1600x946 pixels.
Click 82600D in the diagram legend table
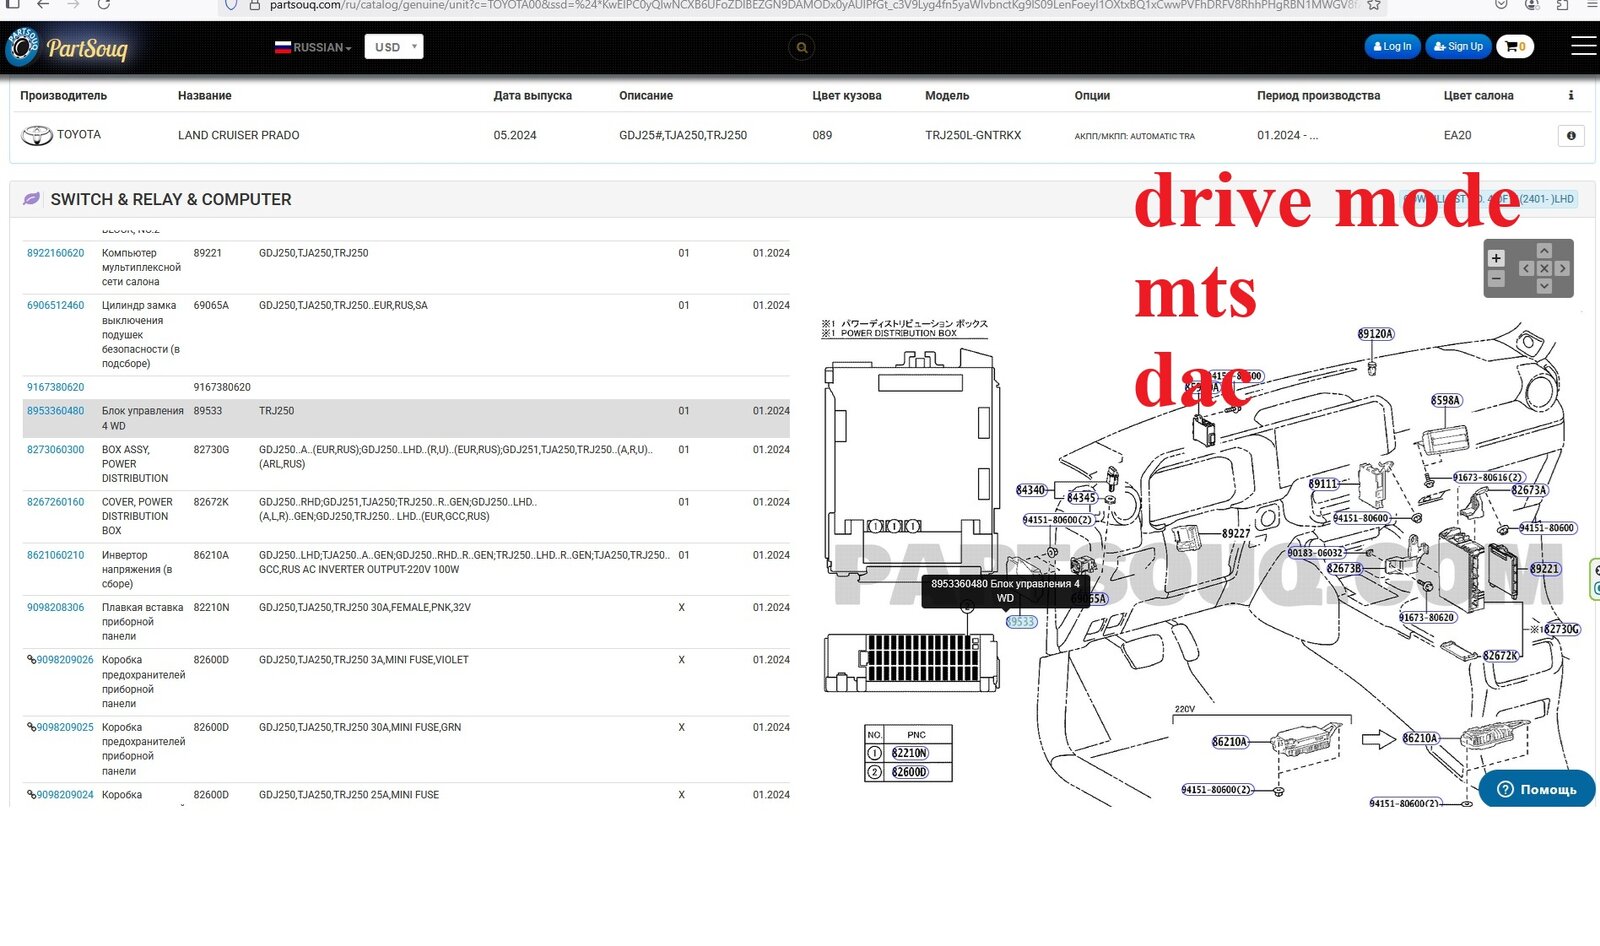pyautogui.click(x=910, y=772)
